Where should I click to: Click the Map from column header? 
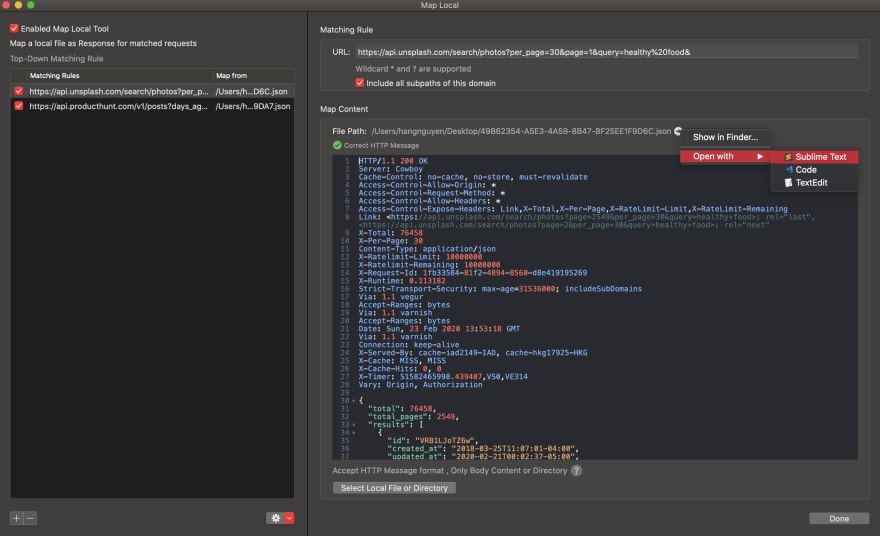[x=231, y=75]
